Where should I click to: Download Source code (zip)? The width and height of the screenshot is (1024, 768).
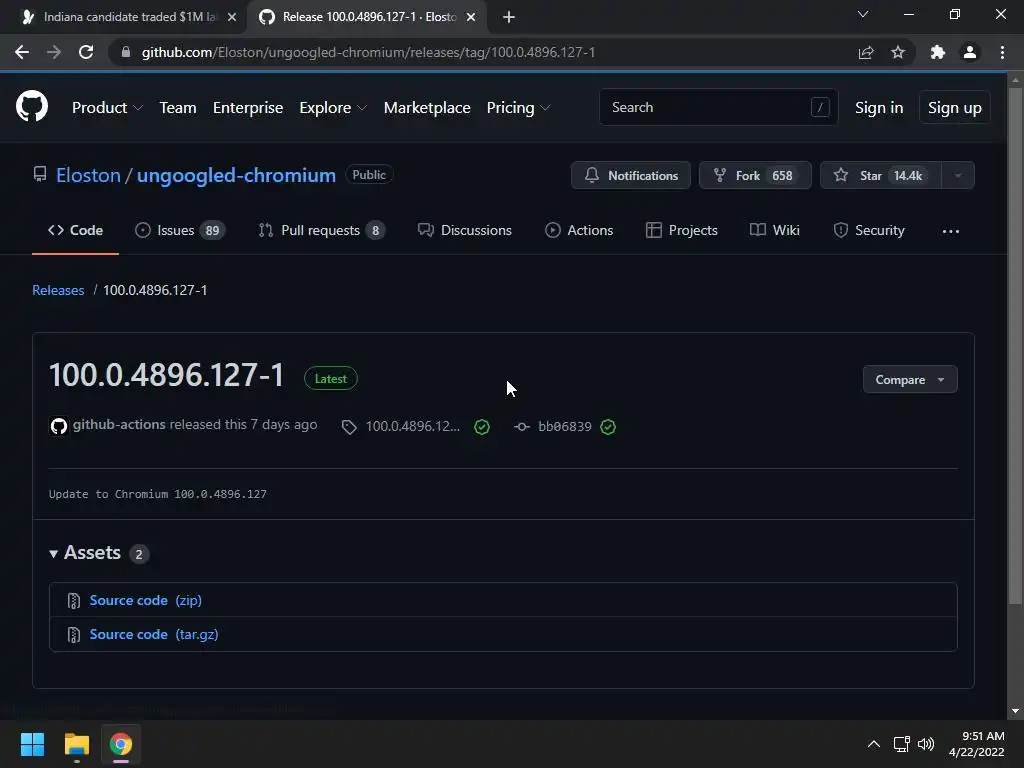[146, 600]
